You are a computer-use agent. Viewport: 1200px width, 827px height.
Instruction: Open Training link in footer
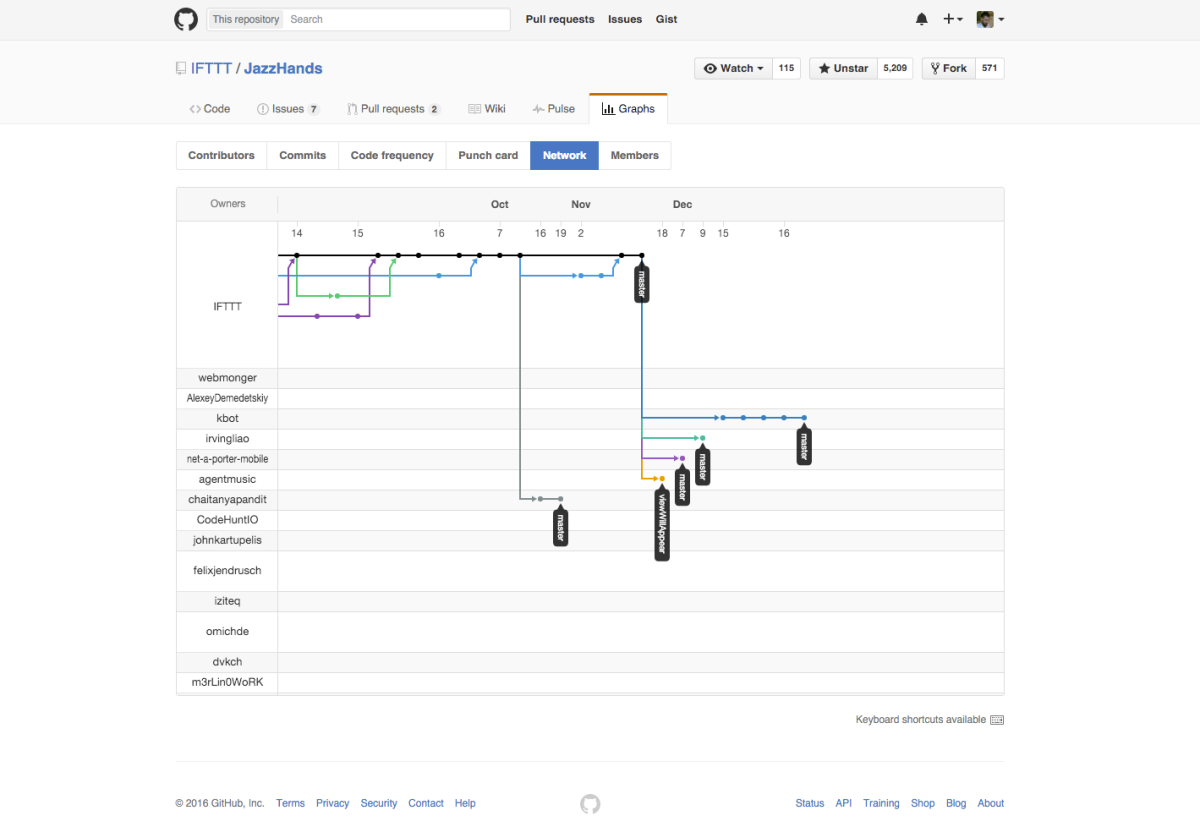point(881,803)
